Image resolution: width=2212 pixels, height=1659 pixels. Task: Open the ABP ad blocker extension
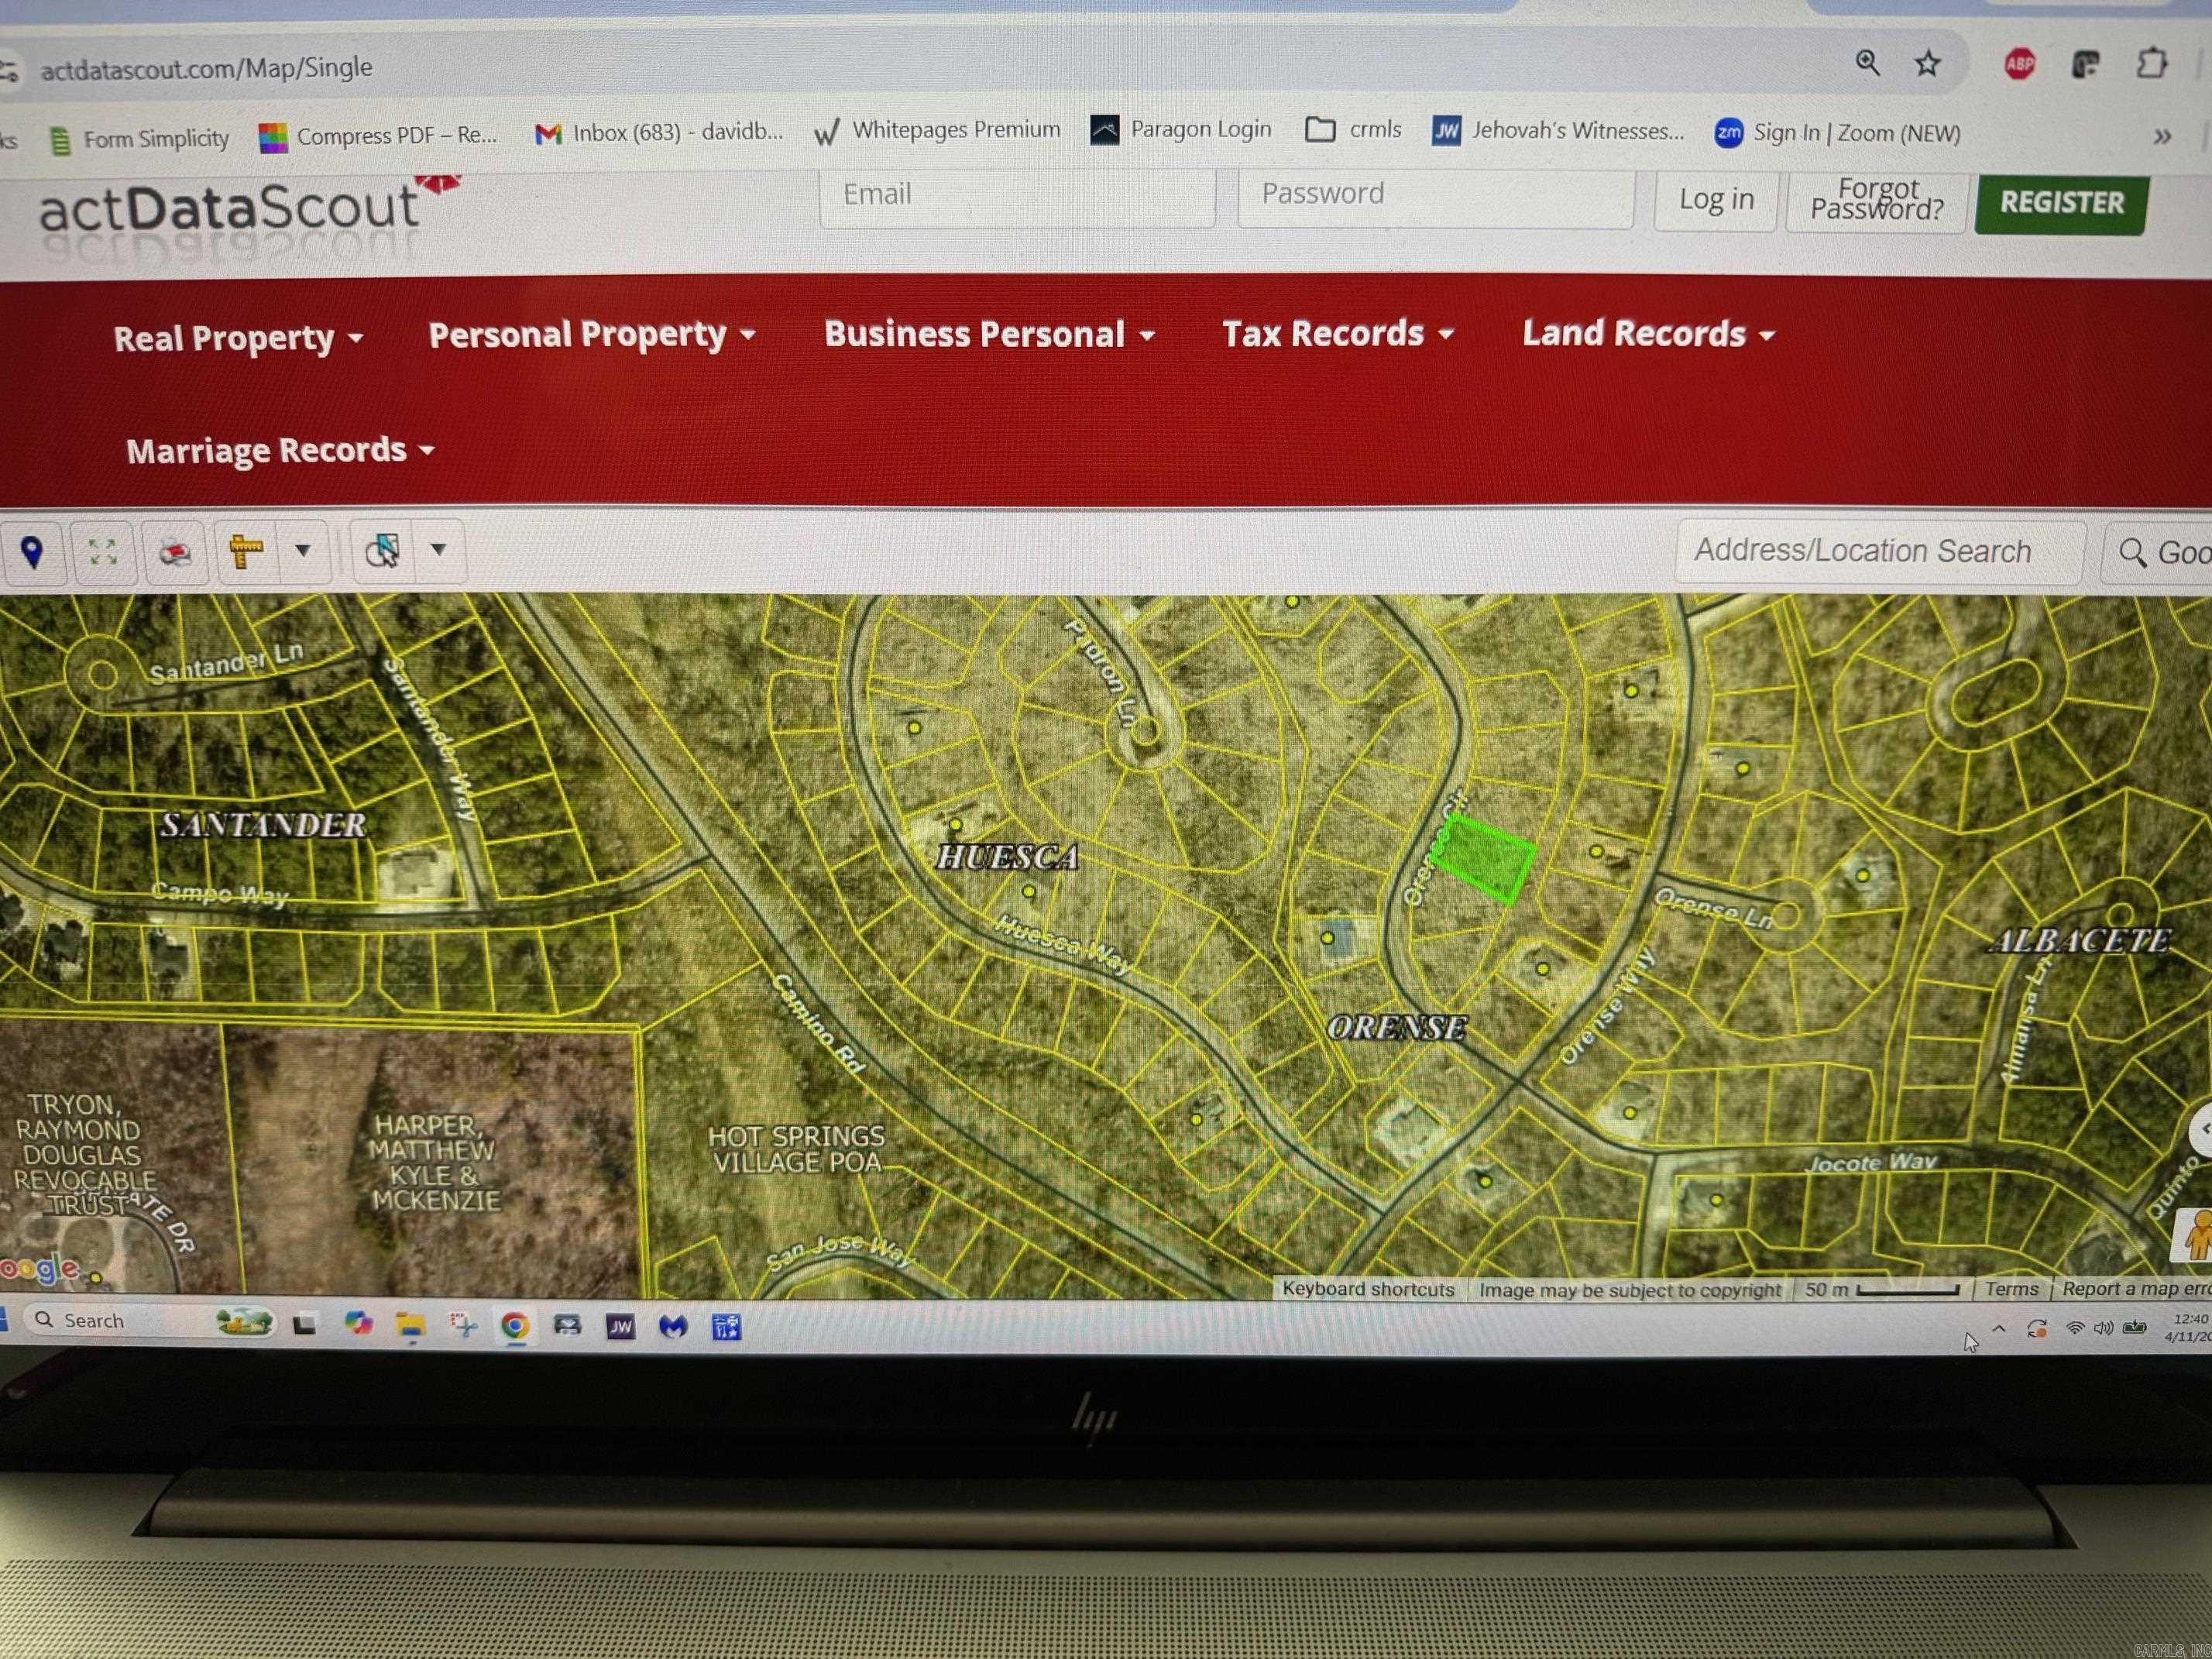[x=2019, y=65]
